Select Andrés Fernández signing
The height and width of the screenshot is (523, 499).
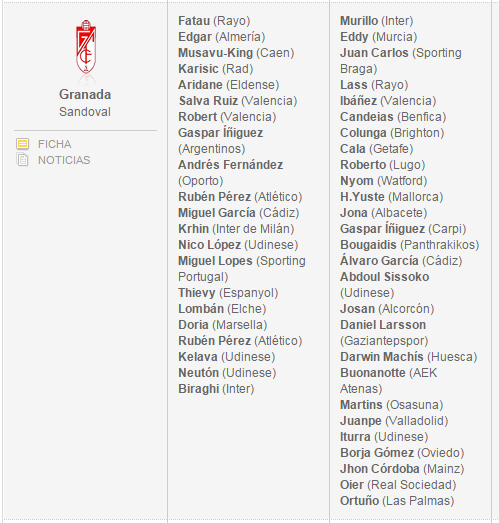click(x=230, y=165)
